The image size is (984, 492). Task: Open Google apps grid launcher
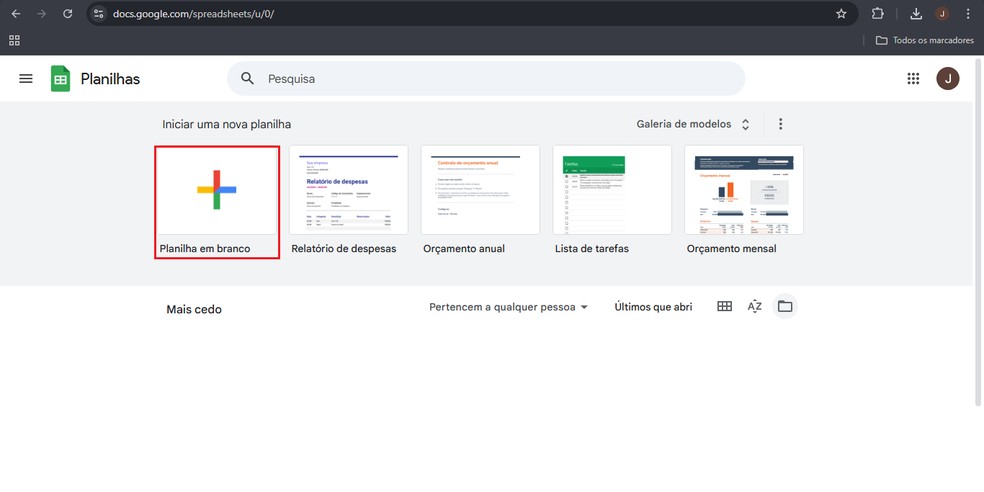click(913, 78)
